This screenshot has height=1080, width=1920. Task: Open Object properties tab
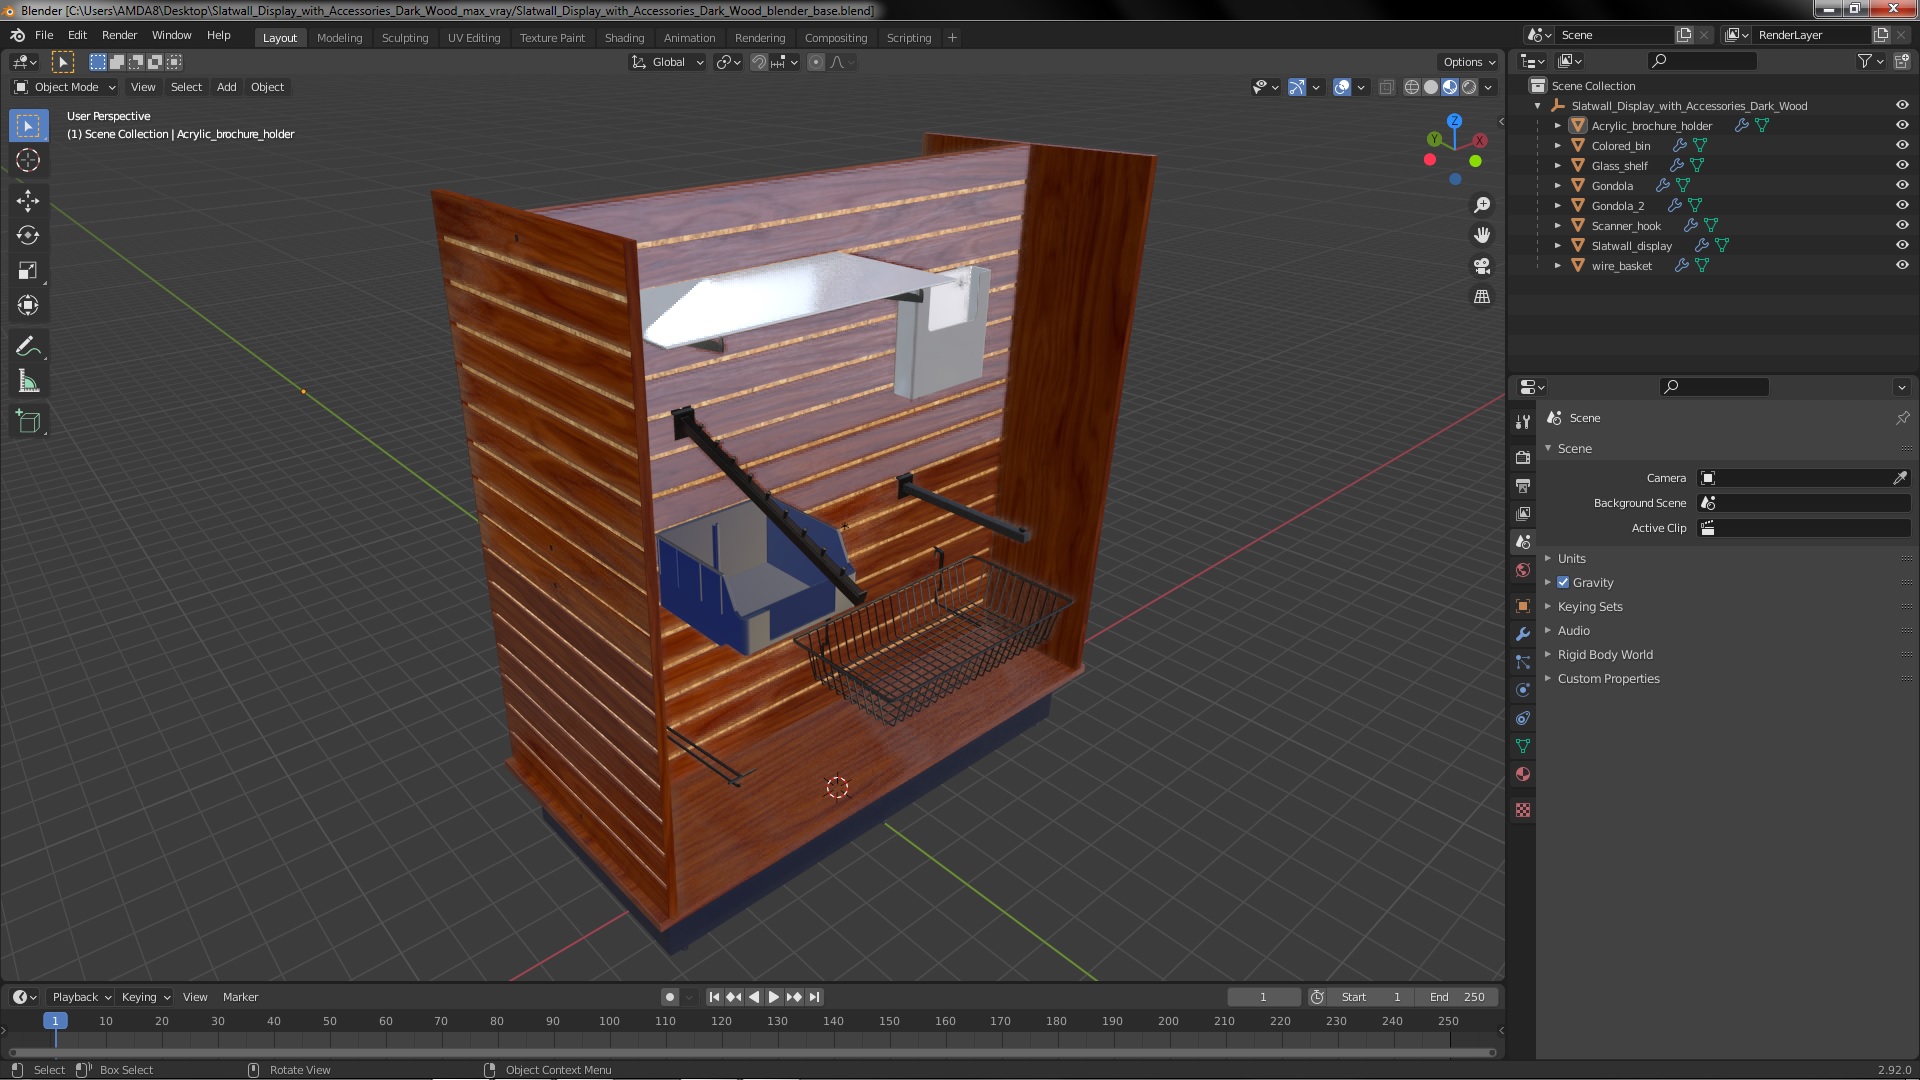[x=1523, y=606]
